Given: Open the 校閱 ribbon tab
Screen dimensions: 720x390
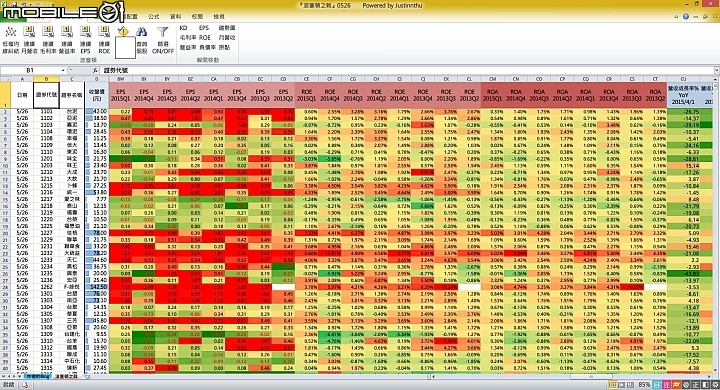Looking at the screenshot, I should point(197,17).
